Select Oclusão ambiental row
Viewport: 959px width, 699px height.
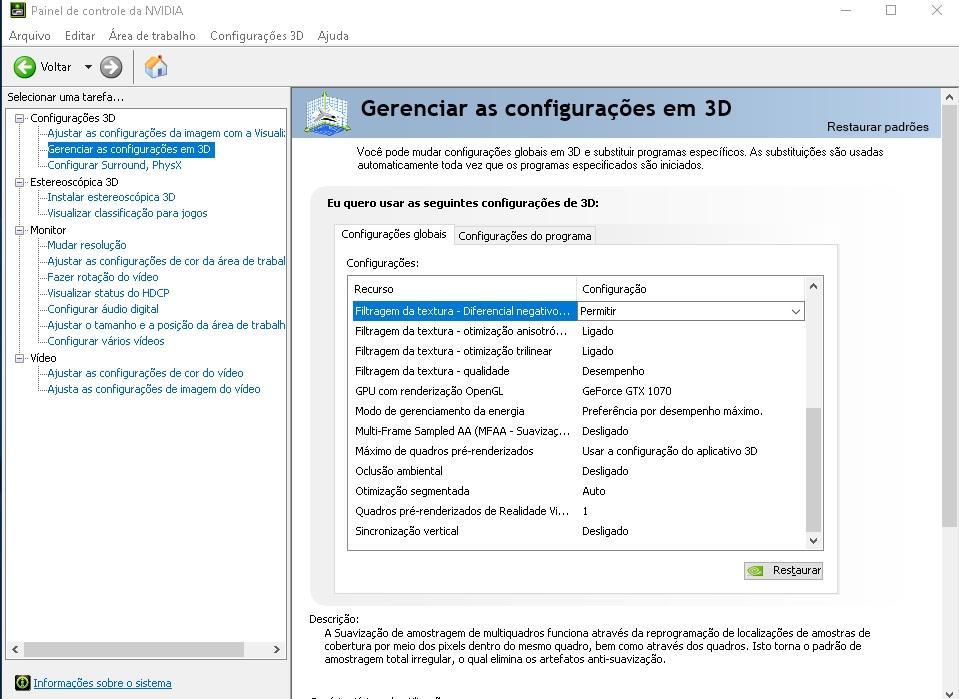coord(579,471)
